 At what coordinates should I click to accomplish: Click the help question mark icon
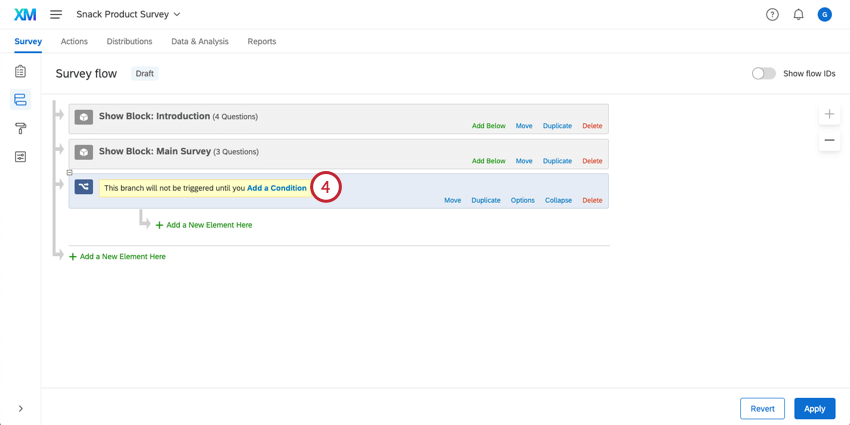[772, 15]
